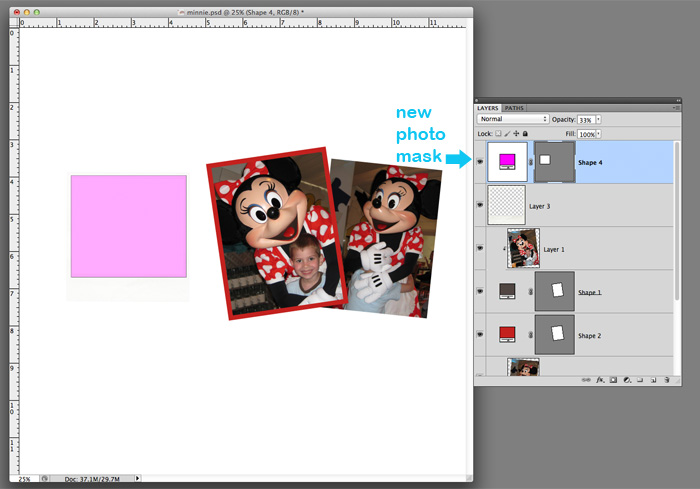The image size is (700, 489).
Task: Toggle visibility of Shape 4 layer
Action: pyautogui.click(x=480, y=162)
